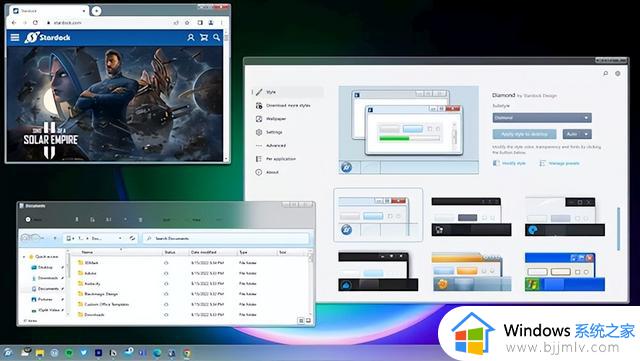Go back in the browser
This screenshot has width=640, height=361.
[x=14, y=23]
